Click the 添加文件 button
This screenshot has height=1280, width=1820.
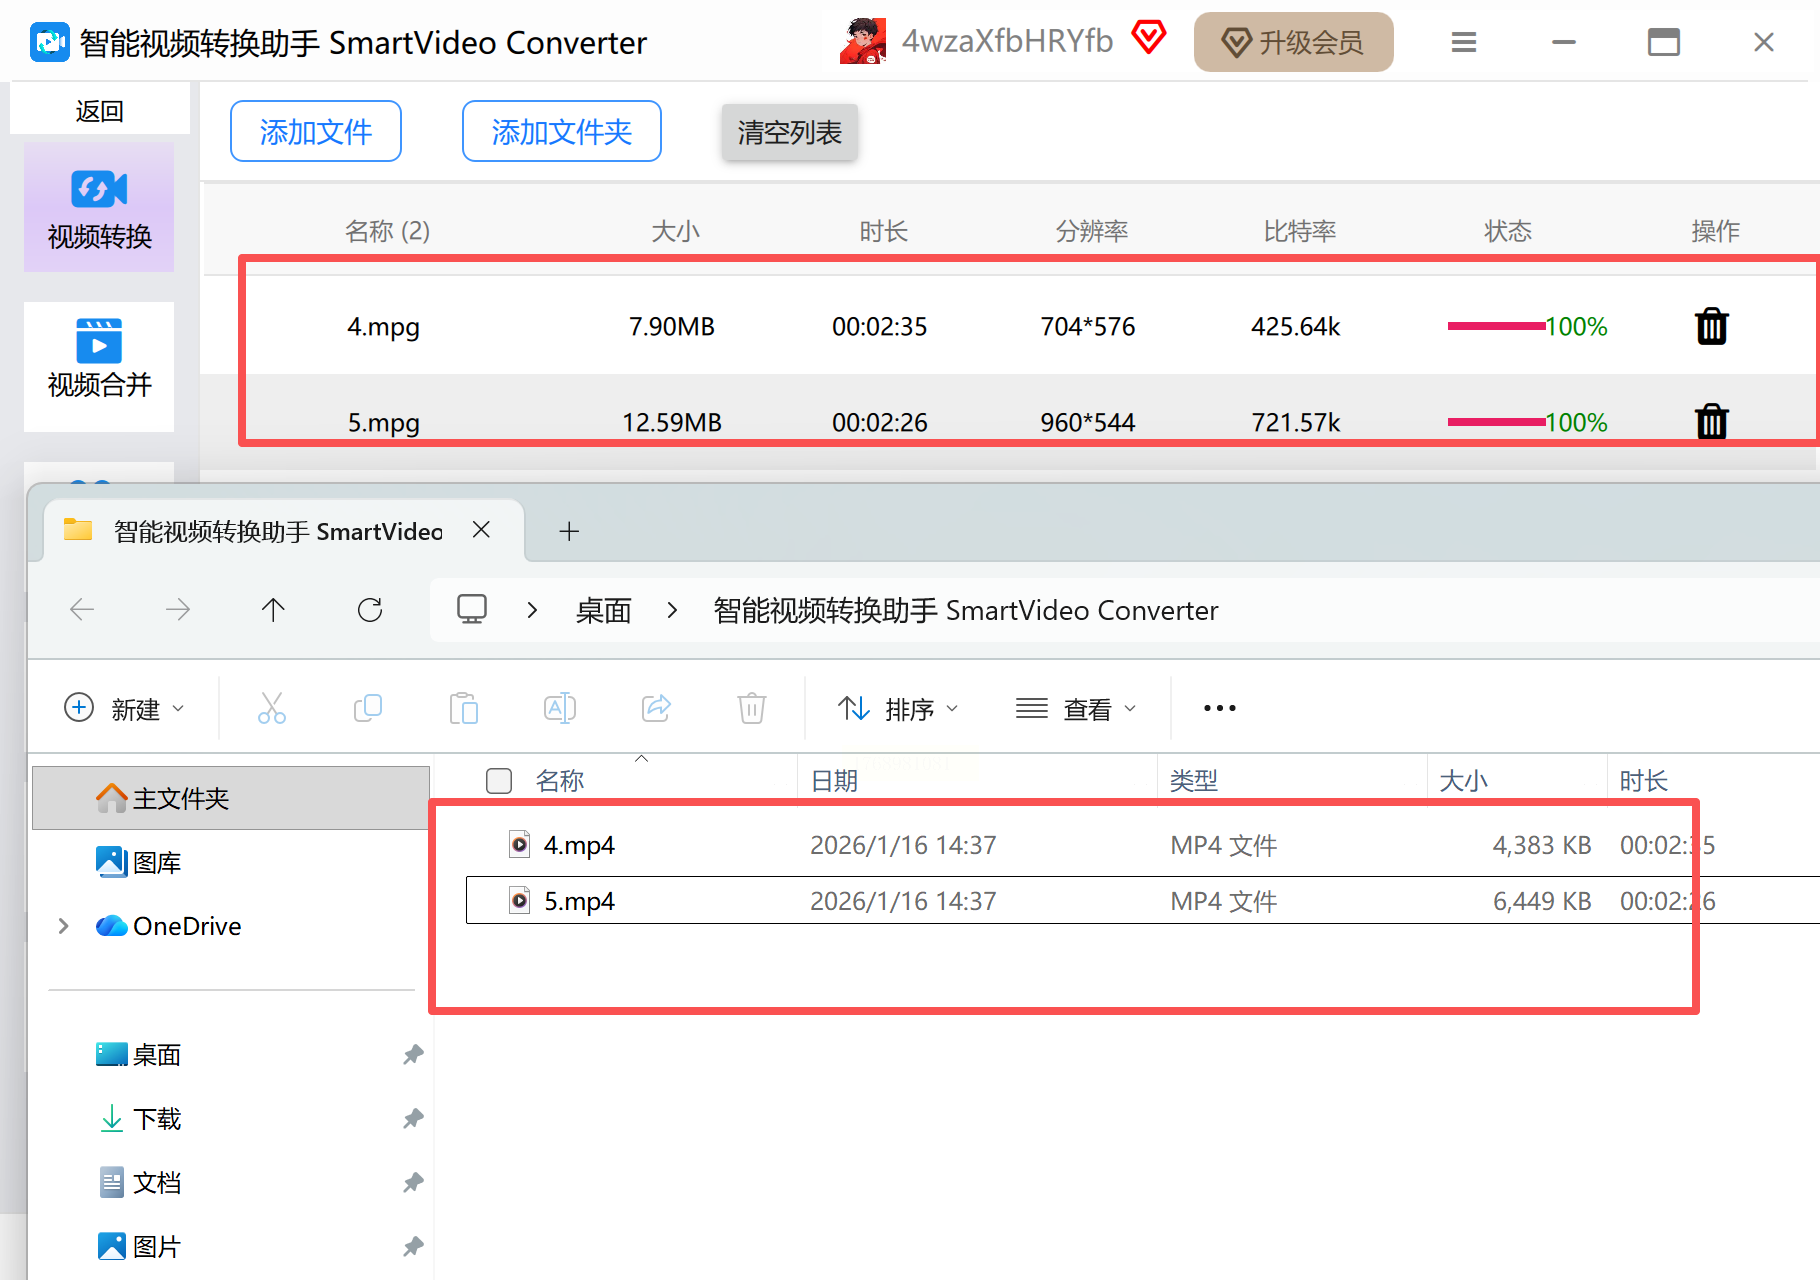316,131
